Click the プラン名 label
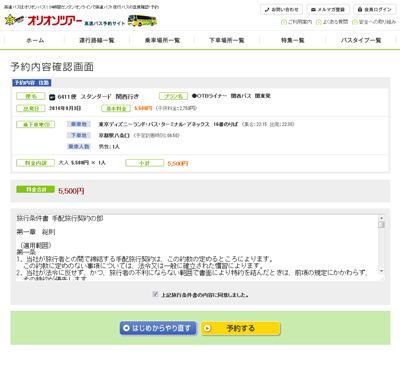This screenshot has width=400, height=366. coord(174,96)
